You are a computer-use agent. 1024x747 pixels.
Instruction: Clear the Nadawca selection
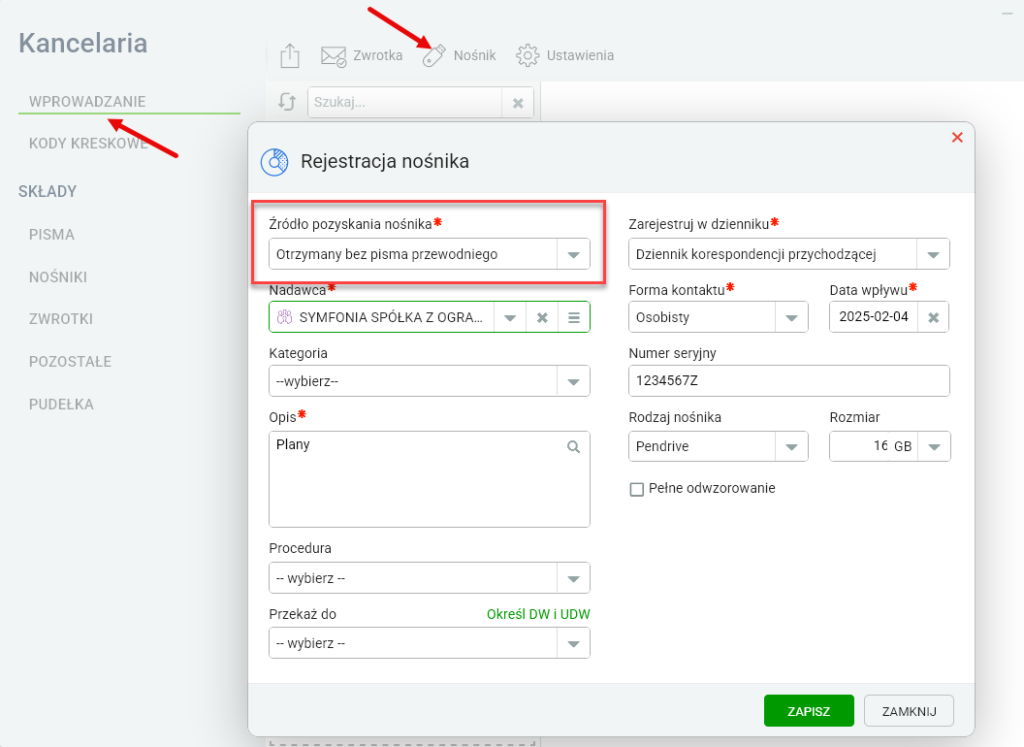click(542, 317)
